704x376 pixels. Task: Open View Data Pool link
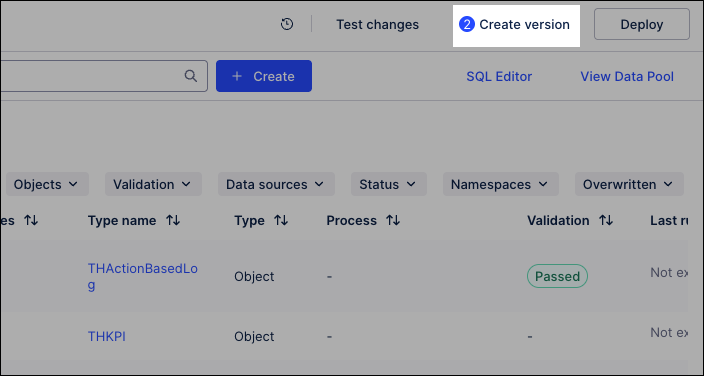click(627, 76)
